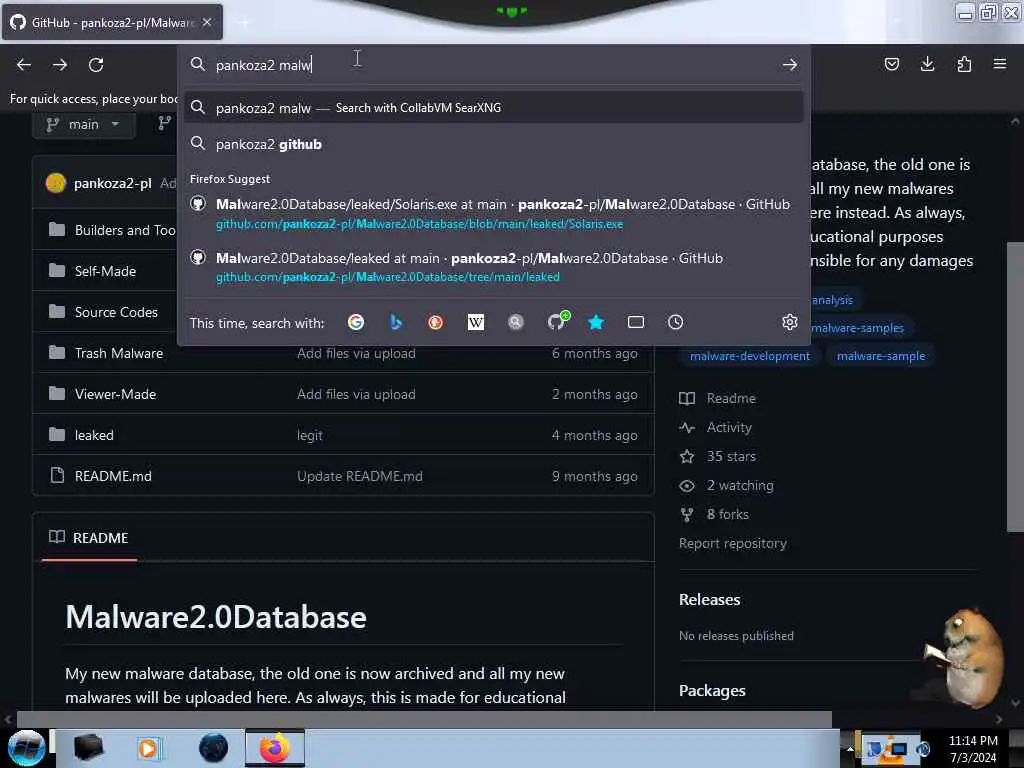Search this time with DuckDuckGo icon

(436, 322)
